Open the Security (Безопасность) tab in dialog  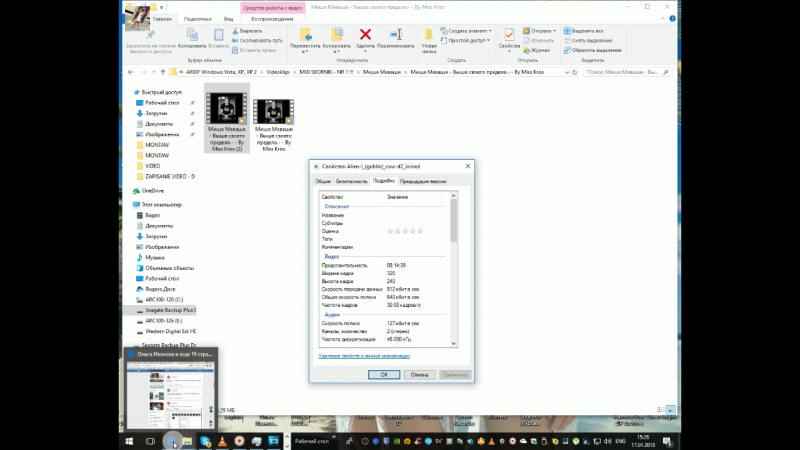[352, 181]
